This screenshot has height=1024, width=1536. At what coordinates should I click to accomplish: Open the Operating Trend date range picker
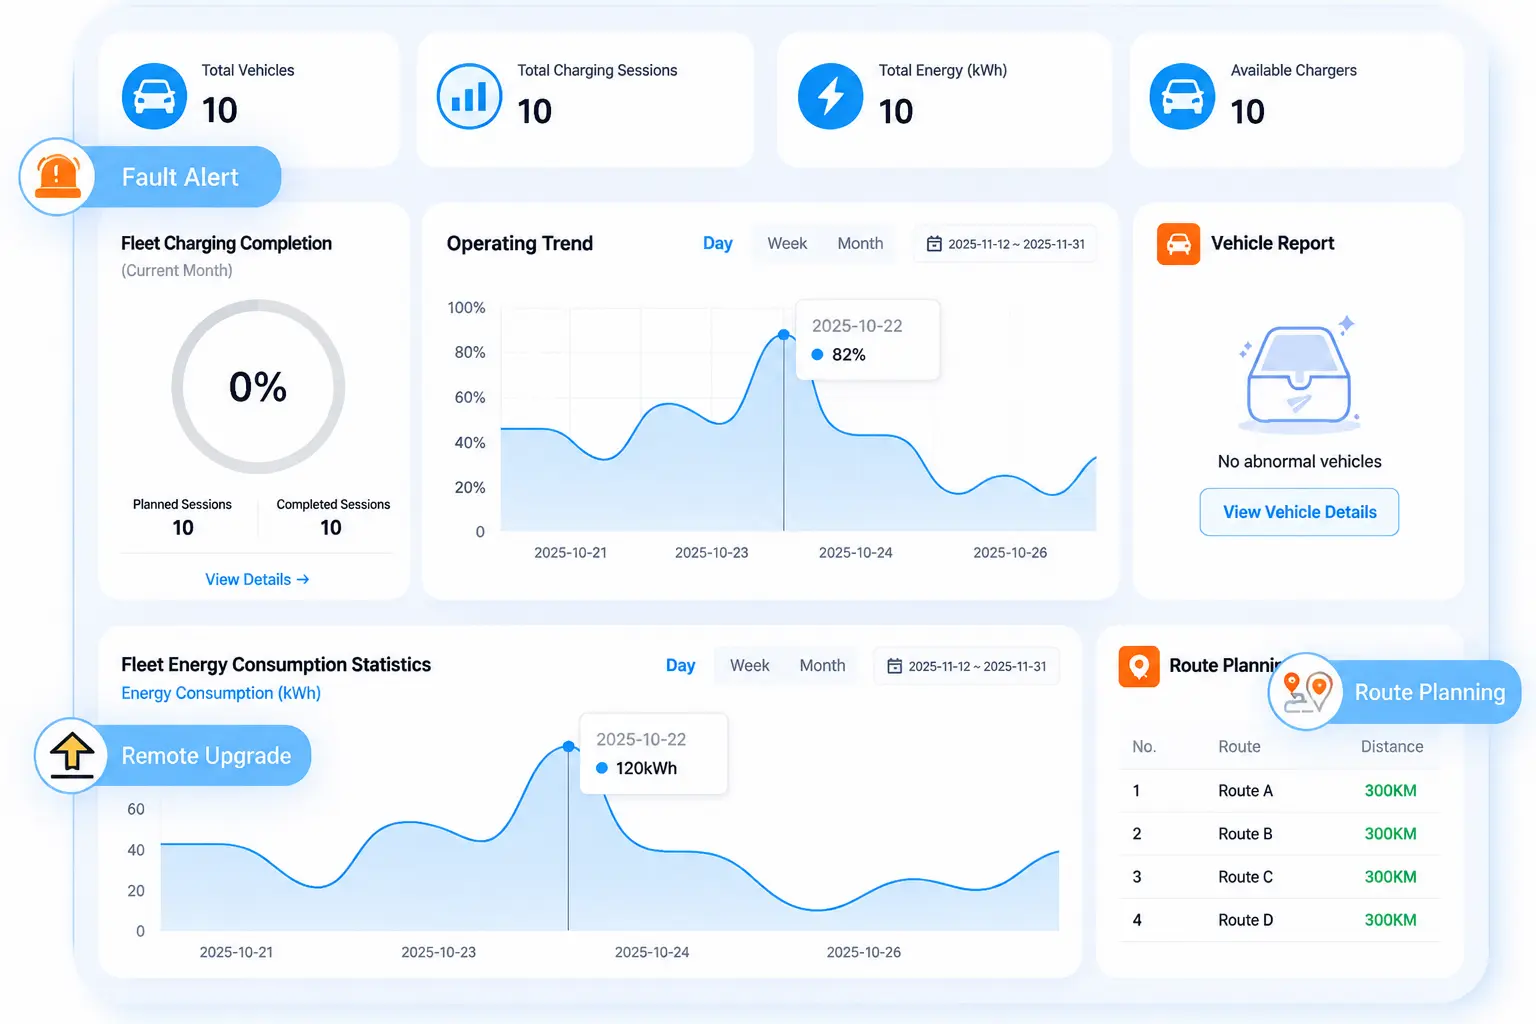[x=1005, y=244]
